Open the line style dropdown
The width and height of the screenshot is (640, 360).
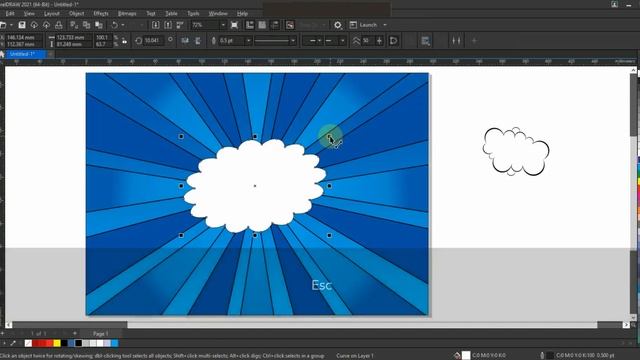[x=293, y=40]
